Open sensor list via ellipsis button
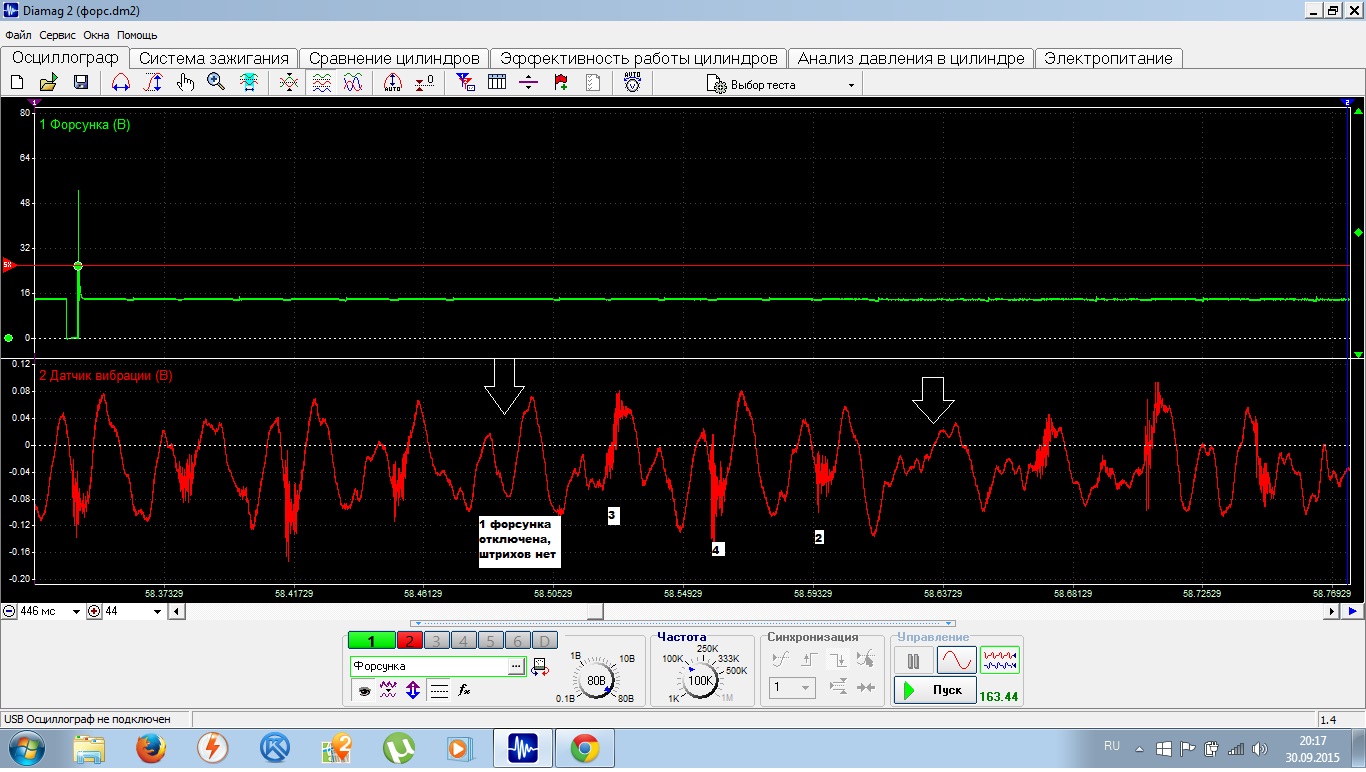 point(517,666)
